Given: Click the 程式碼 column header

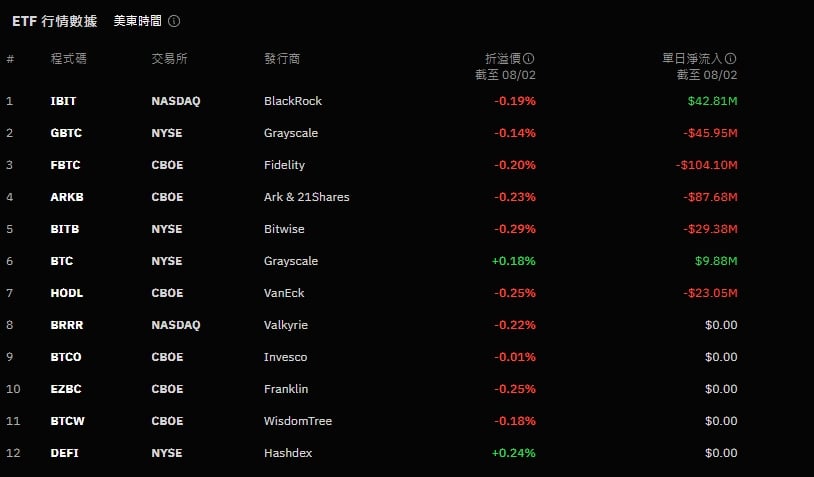Looking at the screenshot, I should [69, 59].
